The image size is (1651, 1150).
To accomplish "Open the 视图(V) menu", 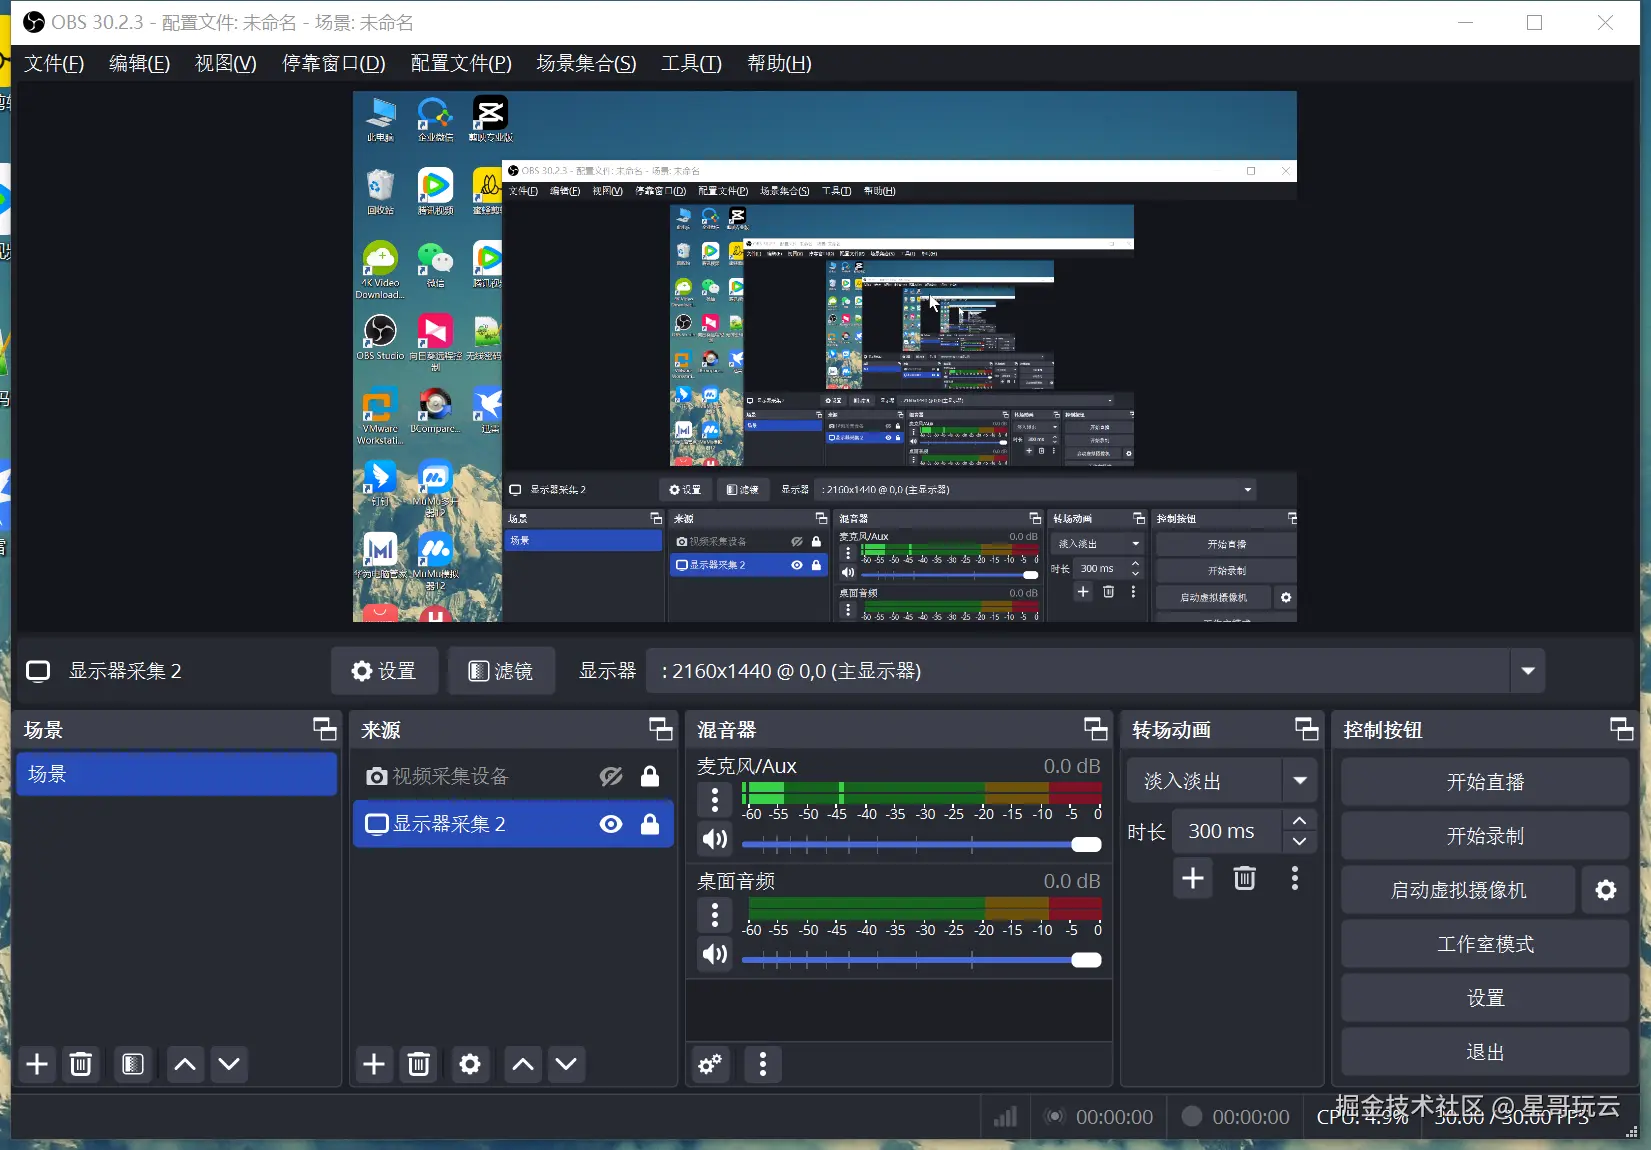I will [x=226, y=63].
